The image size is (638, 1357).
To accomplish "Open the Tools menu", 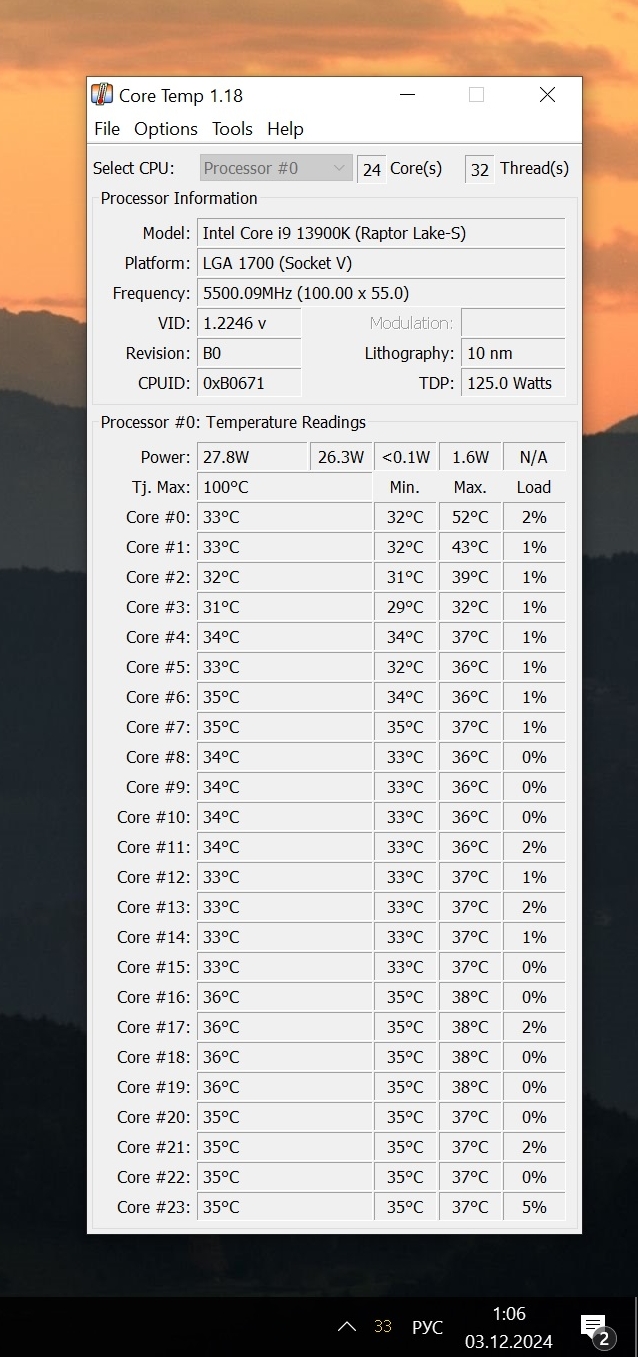I will coord(232,129).
